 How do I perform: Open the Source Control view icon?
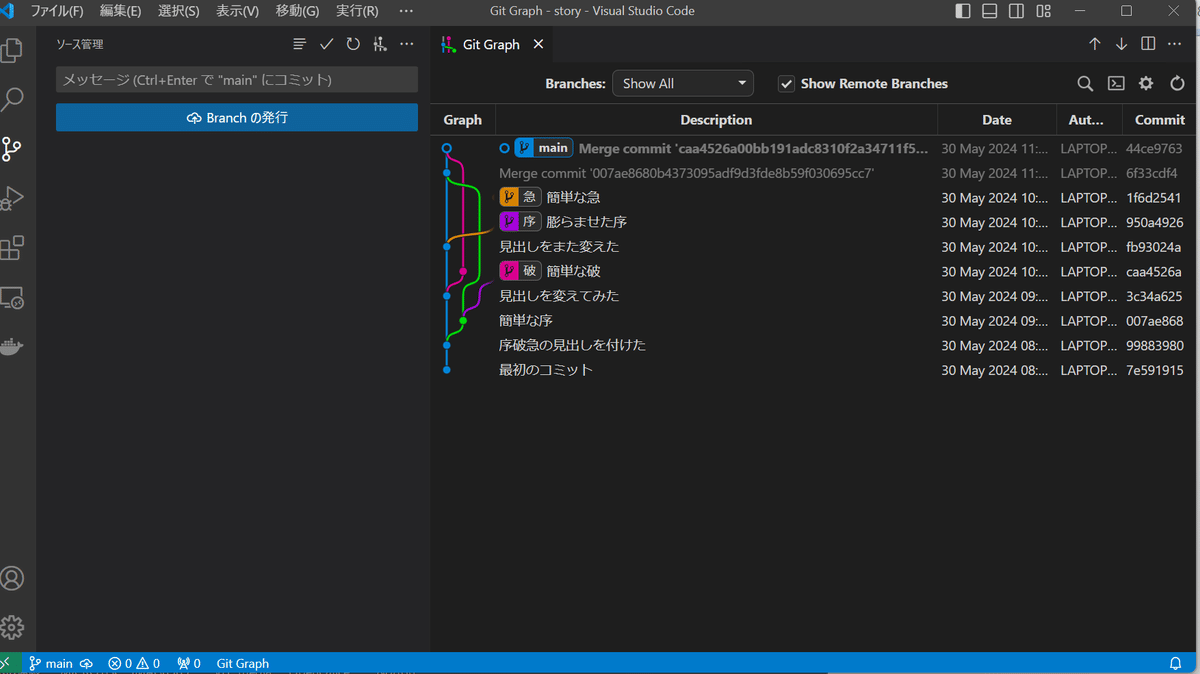coord(12,149)
